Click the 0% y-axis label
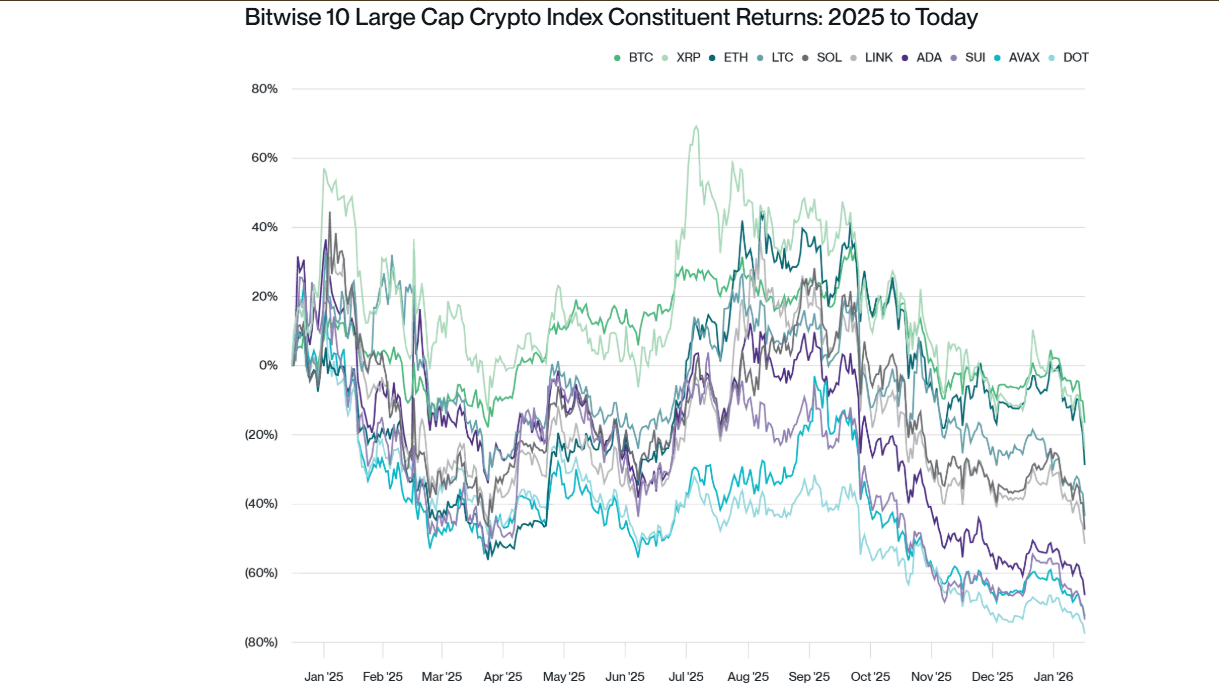 [268, 366]
